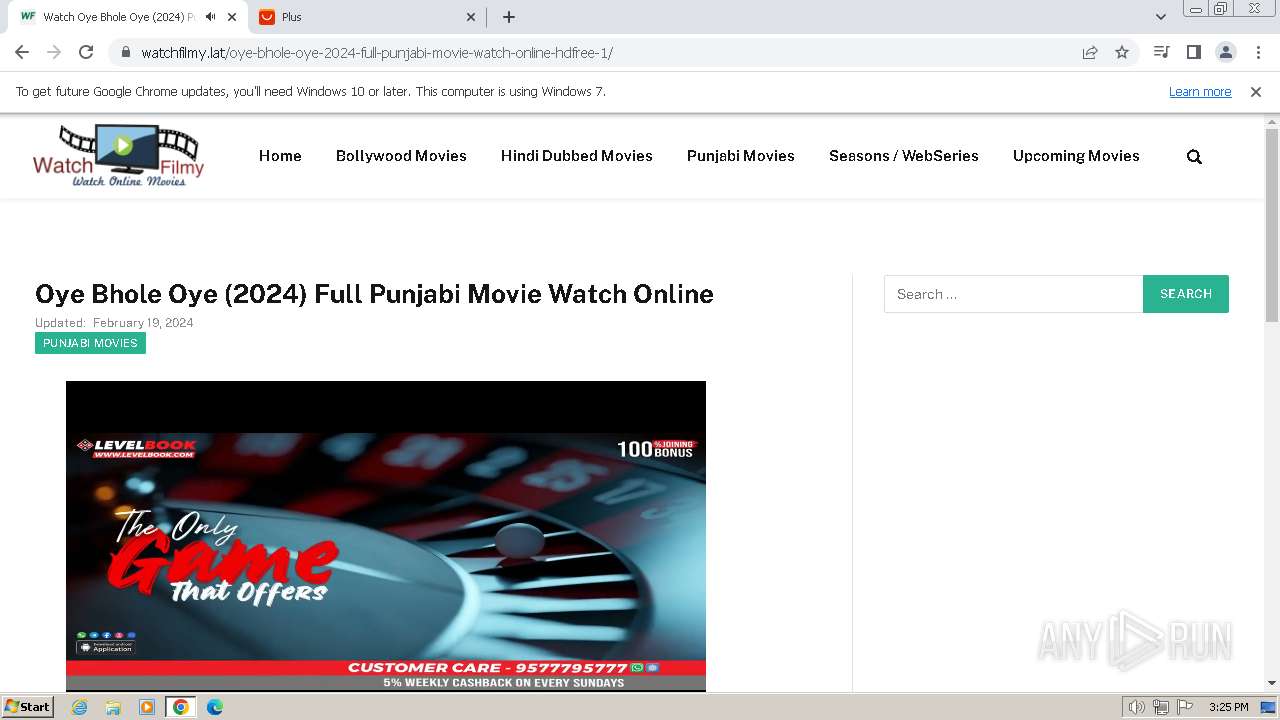Go back to the previous page
The height and width of the screenshot is (720, 1280).
tap(22, 53)
